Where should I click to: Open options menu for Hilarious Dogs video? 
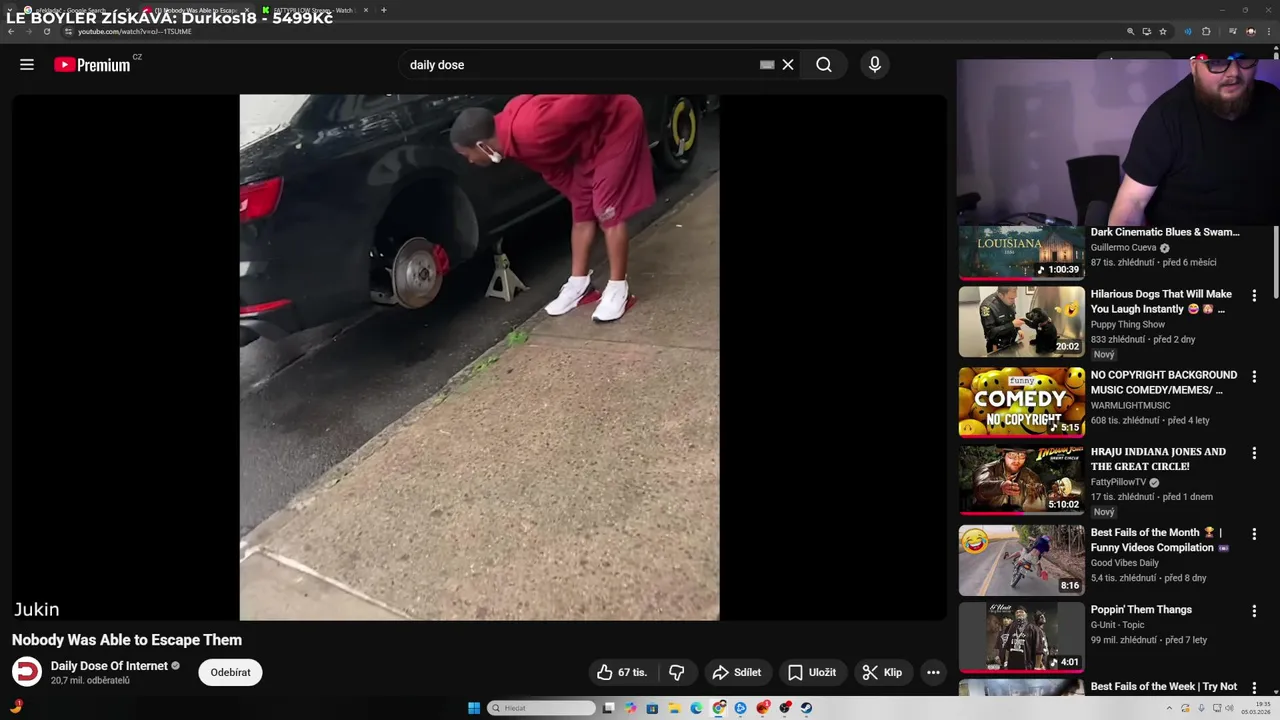click(x=1254, y=296)
